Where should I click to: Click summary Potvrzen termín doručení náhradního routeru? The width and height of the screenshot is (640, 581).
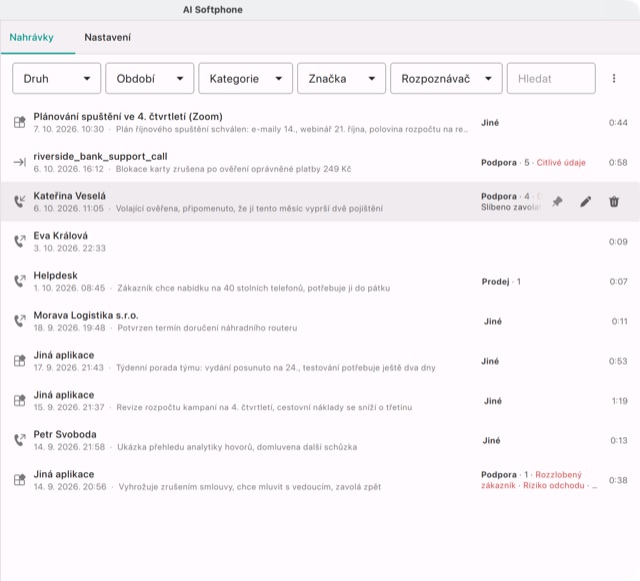(x=207, y=328)
